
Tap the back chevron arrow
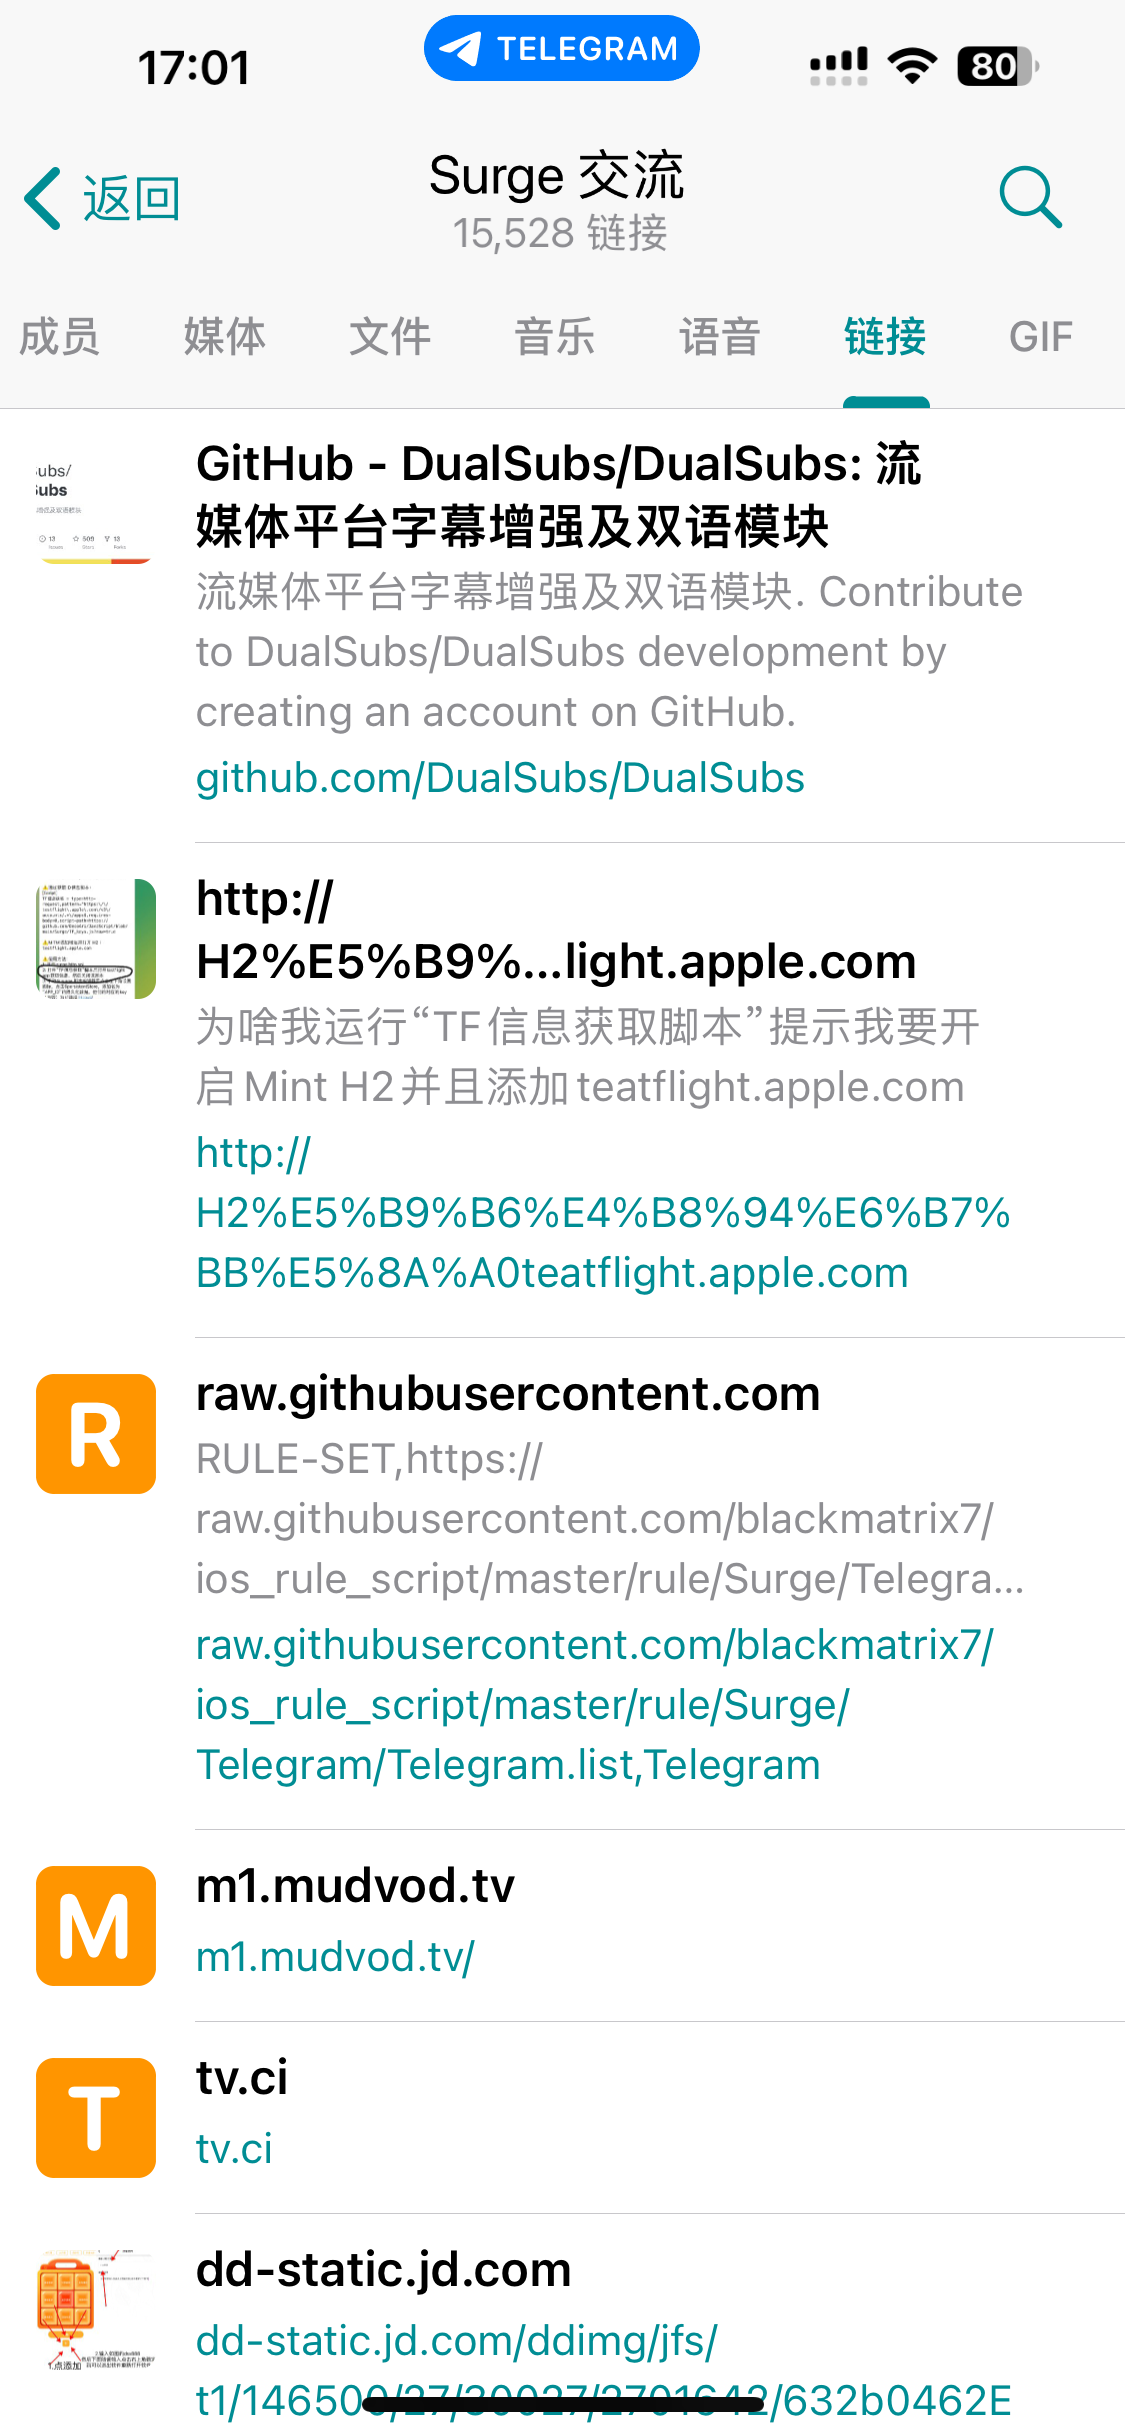43,198
